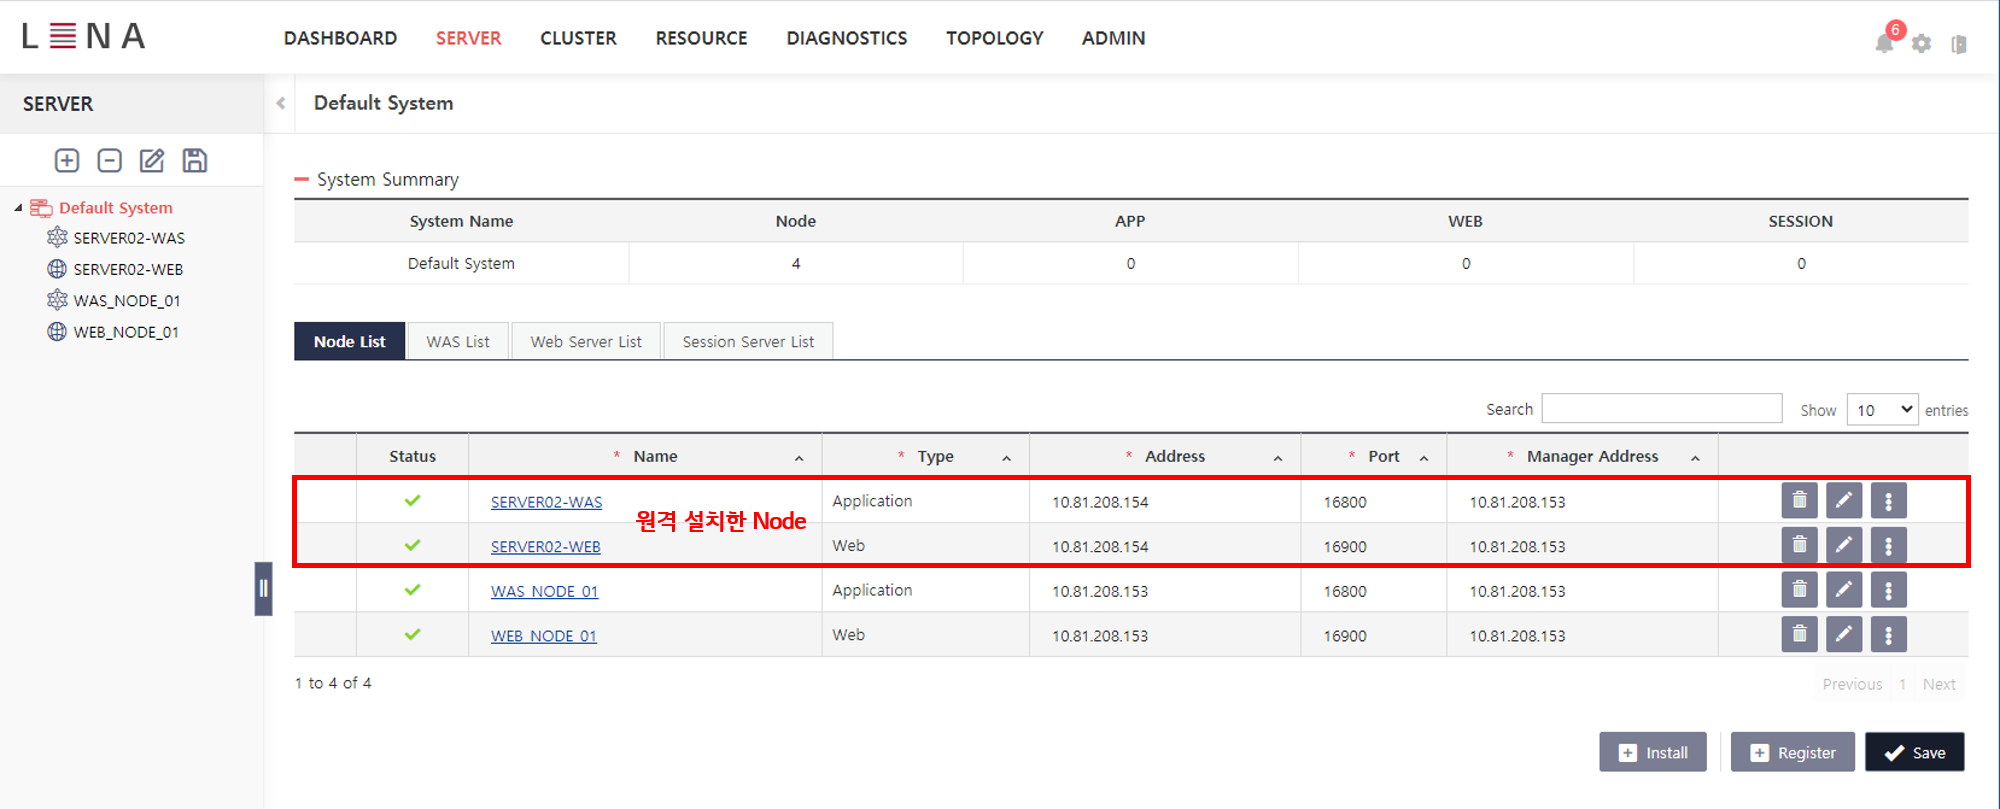Collapse the left server sidebar panel
This screenshot has width=2000, height=809.
pyautogui.click(x=281, y=103)
